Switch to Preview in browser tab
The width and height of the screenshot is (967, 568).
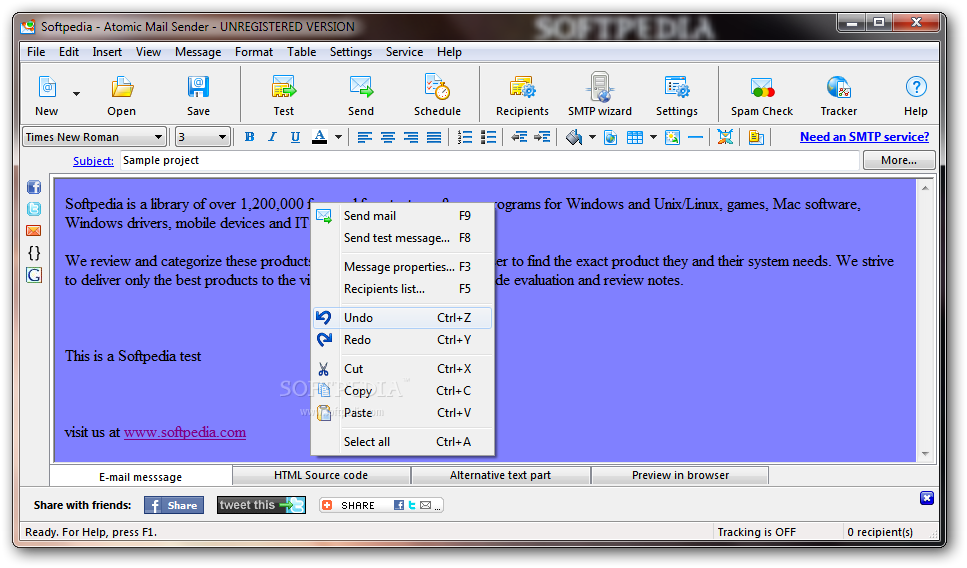pos(680,475)
